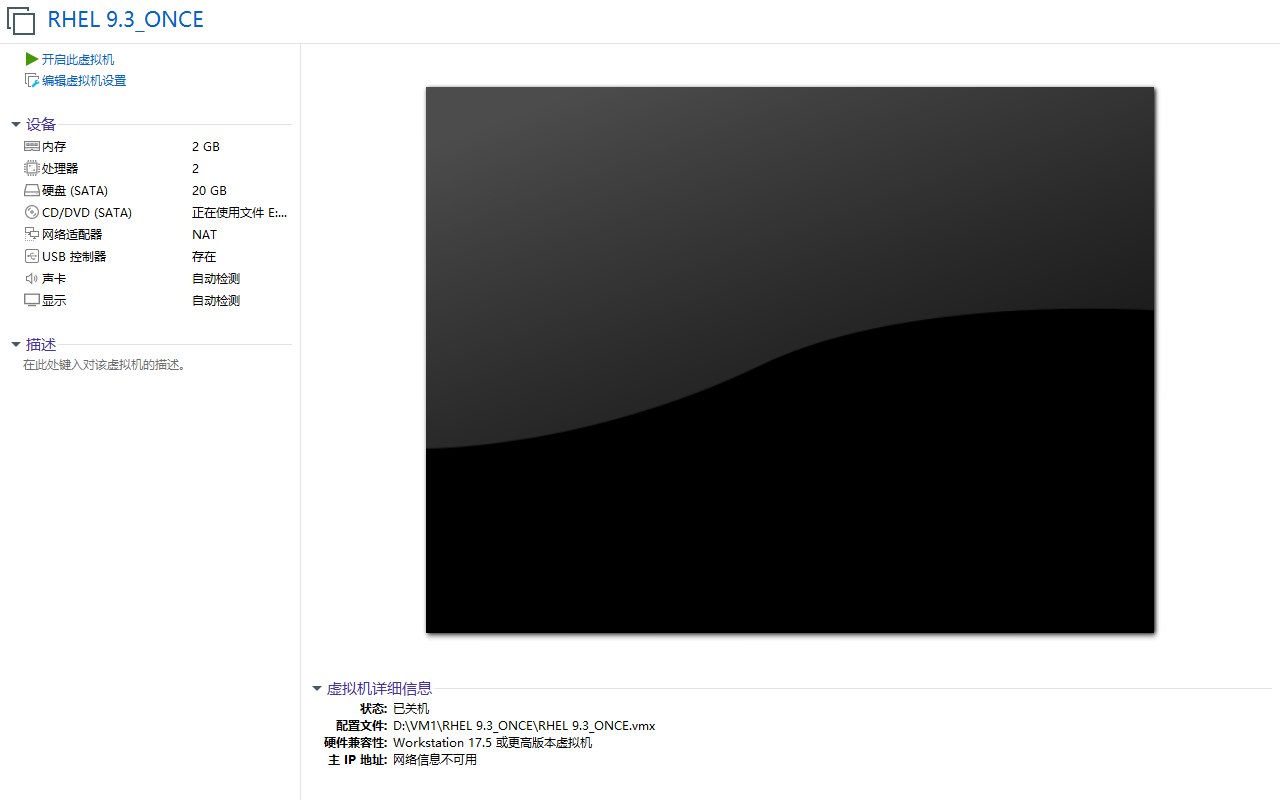Select the network adapter (网络适配器) icon
This screenshot has width=1280, height=800.
coord(32,234)
